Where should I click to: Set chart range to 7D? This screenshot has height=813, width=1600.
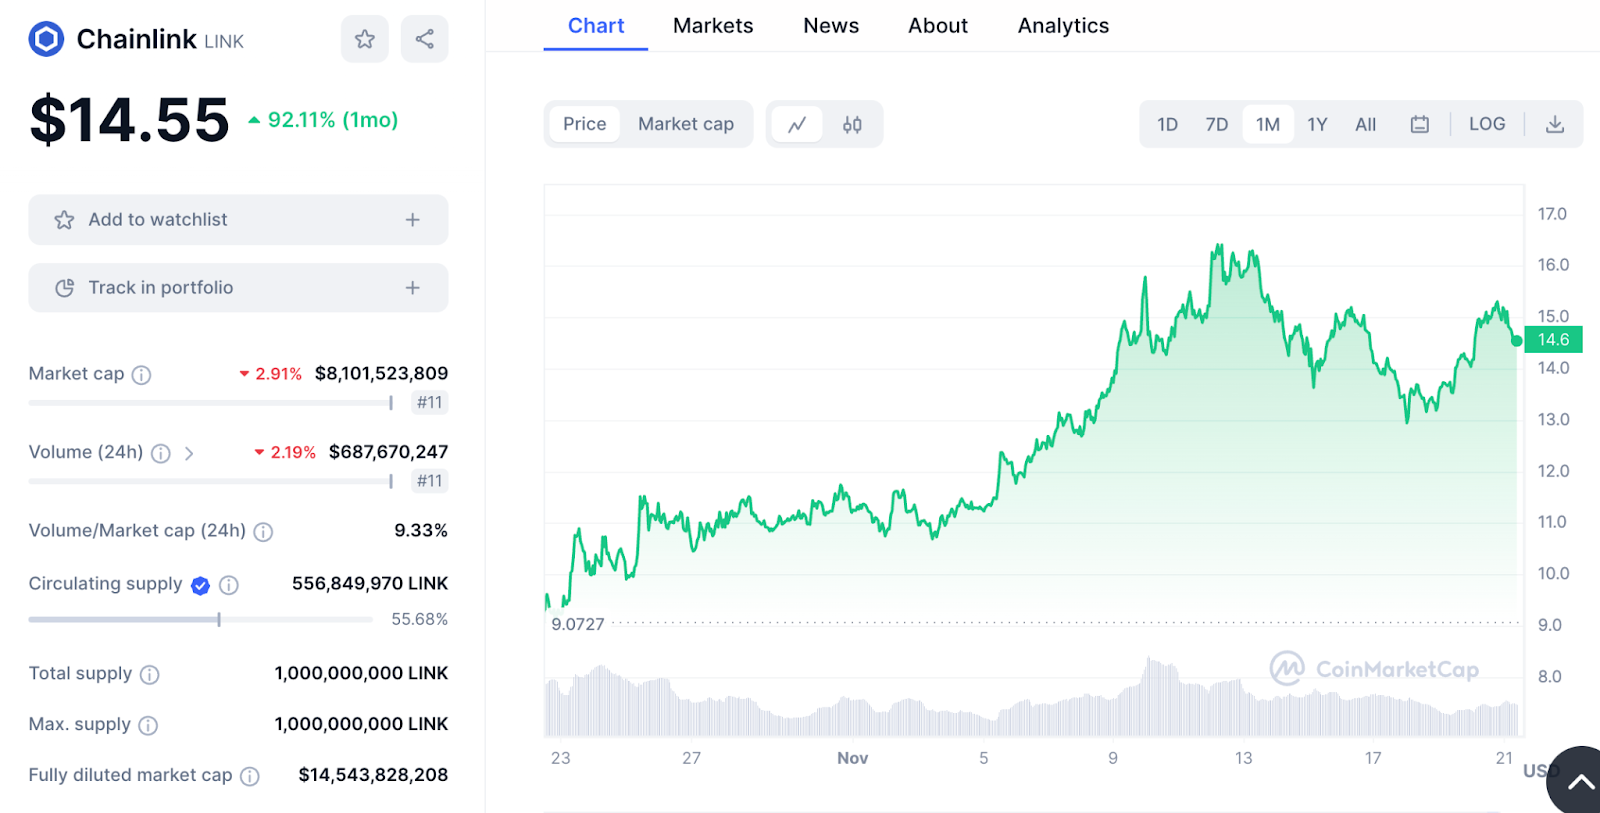[x=1217, y=125]
